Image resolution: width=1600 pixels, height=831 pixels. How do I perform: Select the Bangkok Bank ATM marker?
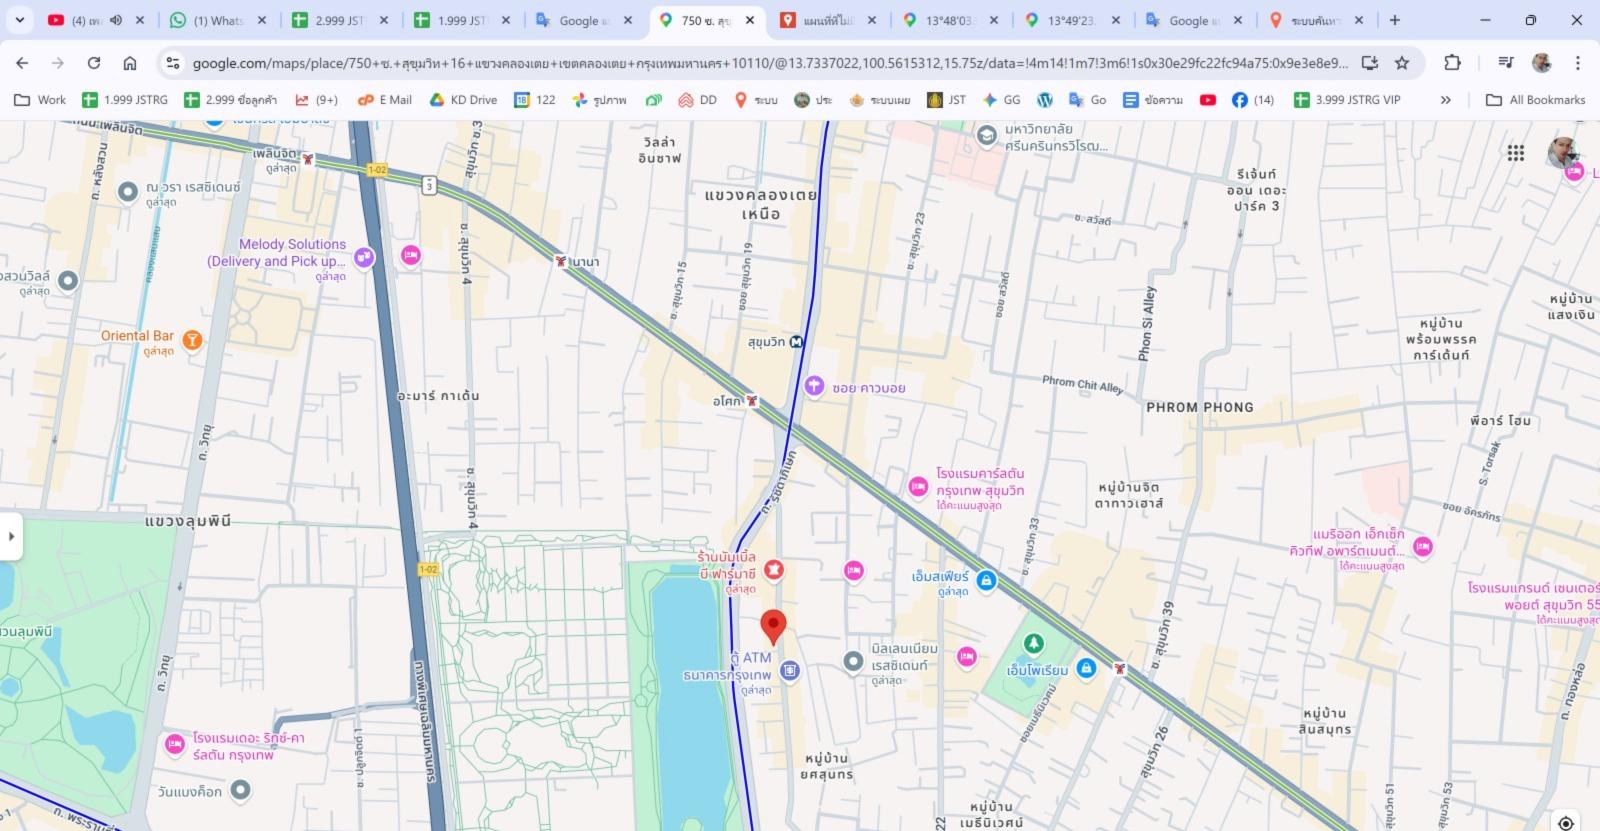(789, 671)
